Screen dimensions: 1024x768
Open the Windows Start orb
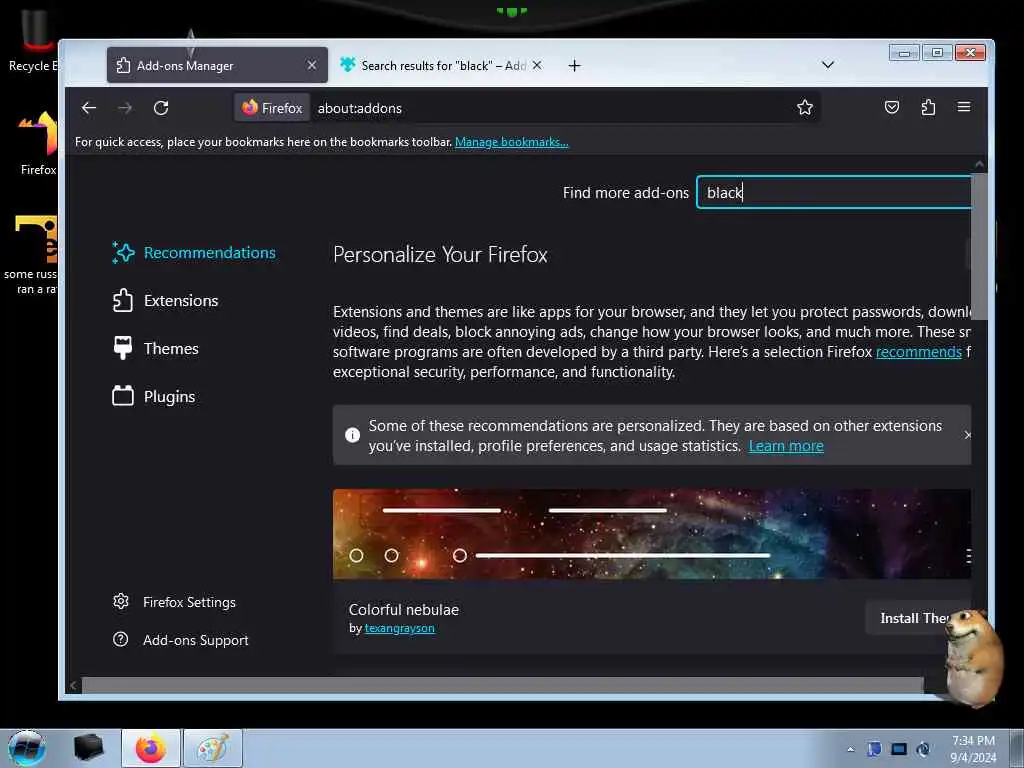pos(27,748)
